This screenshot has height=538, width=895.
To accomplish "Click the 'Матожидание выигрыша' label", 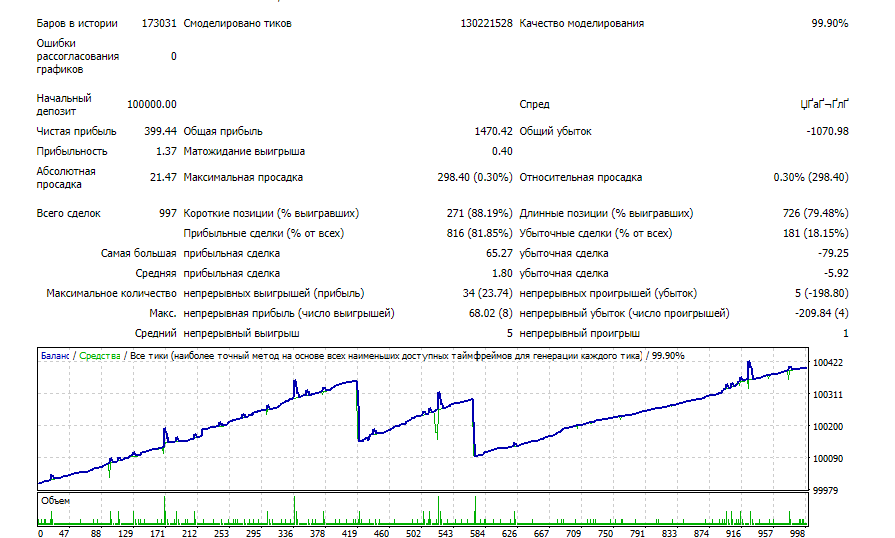I will (x=244, y=151).
